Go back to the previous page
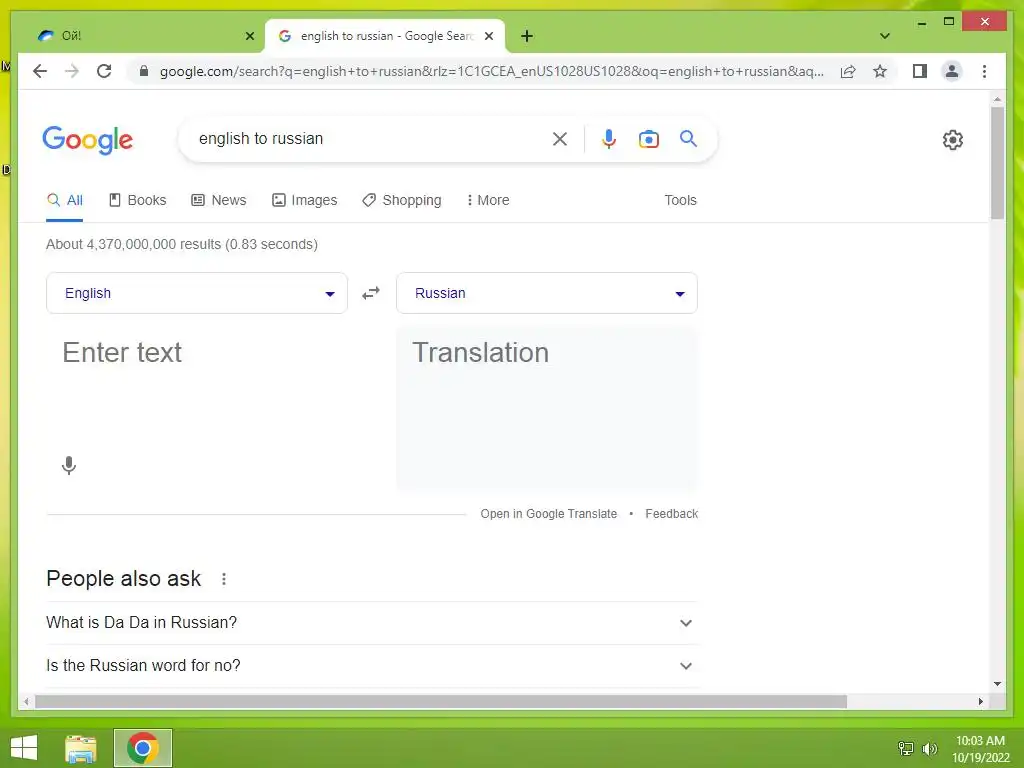This screenshot has width=1024, height=768. pos(40,71)
